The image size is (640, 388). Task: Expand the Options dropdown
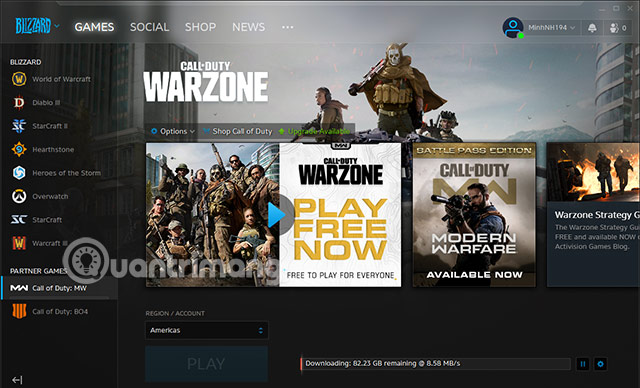click(173, 131)
